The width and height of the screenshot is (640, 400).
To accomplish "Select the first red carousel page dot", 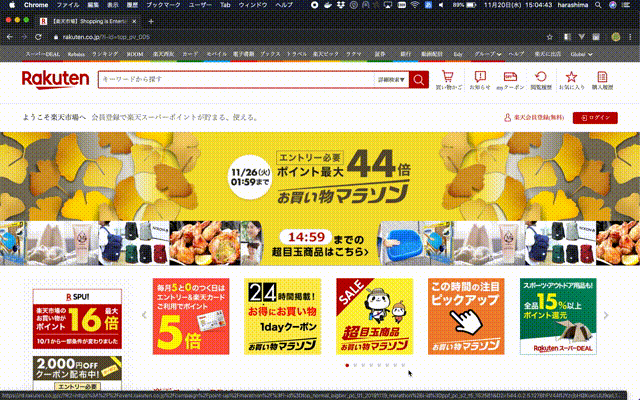I will [x=347, y=365].
